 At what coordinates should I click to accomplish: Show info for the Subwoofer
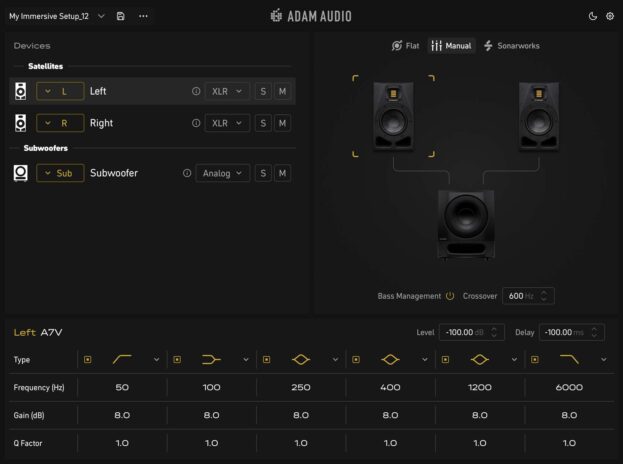pos(187,173)
